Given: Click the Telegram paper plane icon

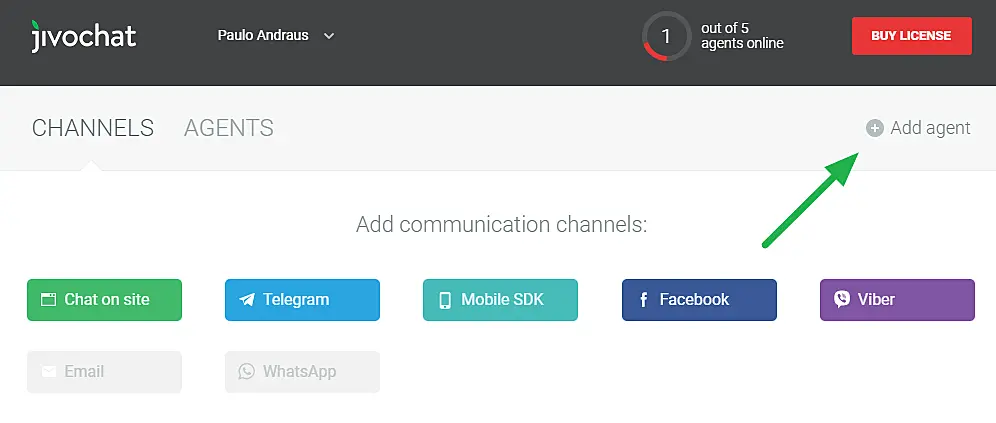Looking at the screenshot, I should pos(247,299).
